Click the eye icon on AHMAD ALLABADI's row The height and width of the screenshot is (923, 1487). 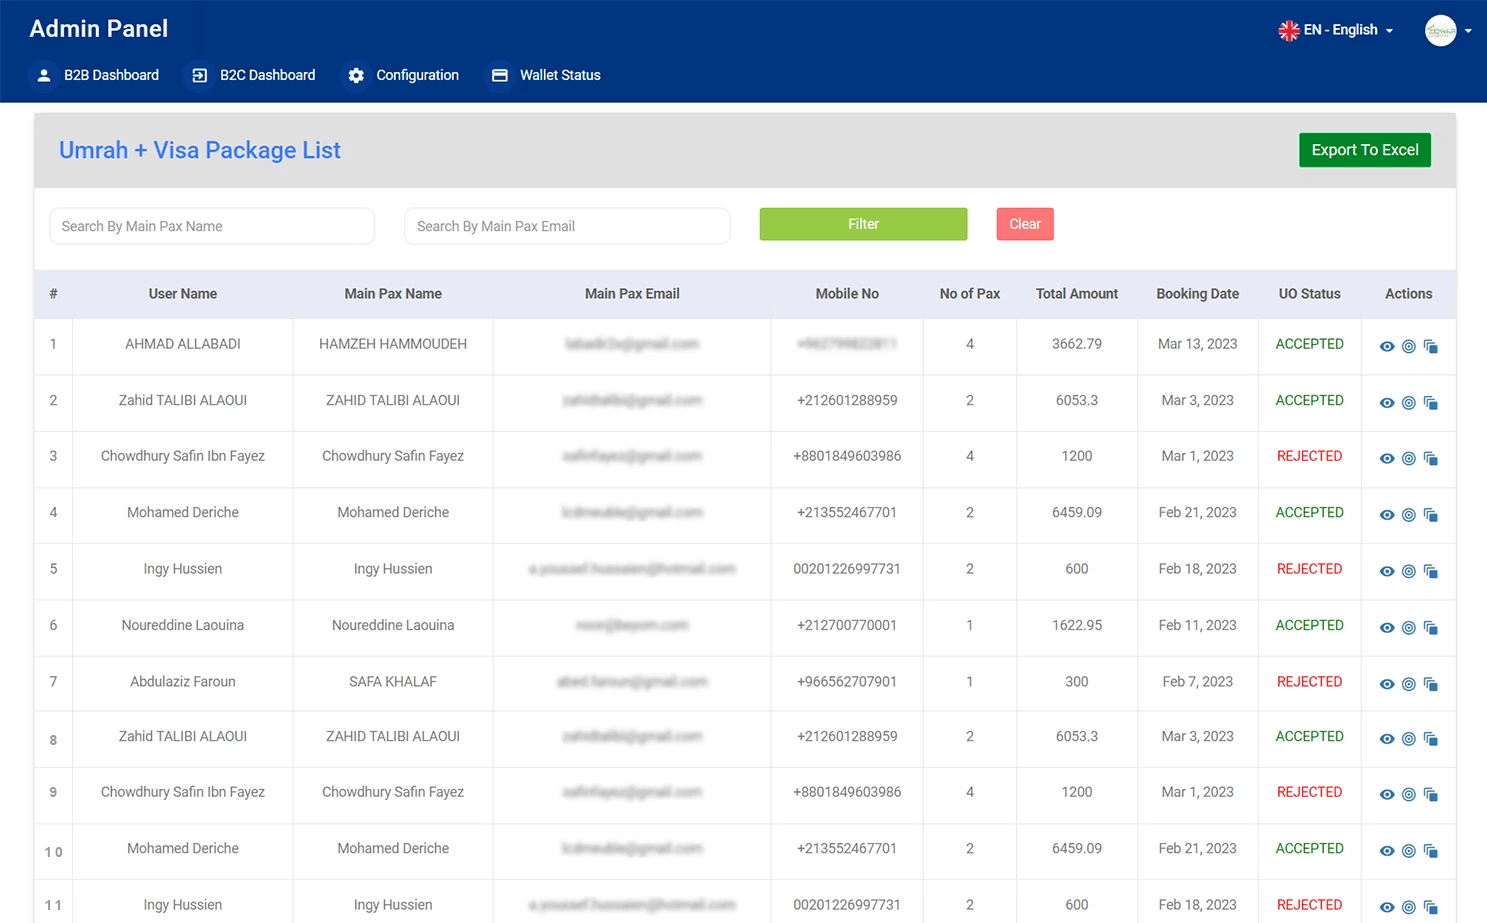tap(1387, 346)
